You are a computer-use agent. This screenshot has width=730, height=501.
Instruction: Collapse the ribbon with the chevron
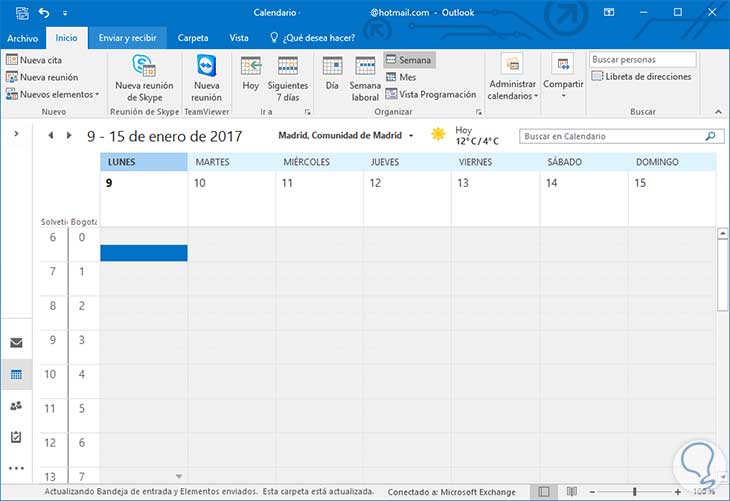click(x=718, y=112)
